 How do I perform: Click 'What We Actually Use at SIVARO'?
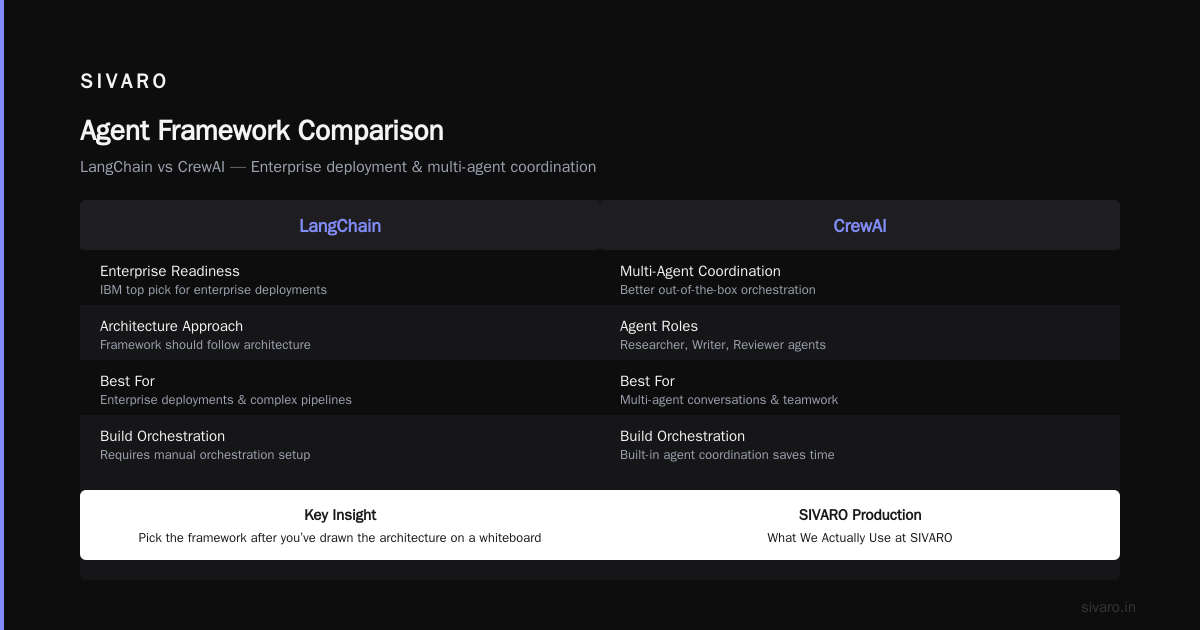coord(860,538)
